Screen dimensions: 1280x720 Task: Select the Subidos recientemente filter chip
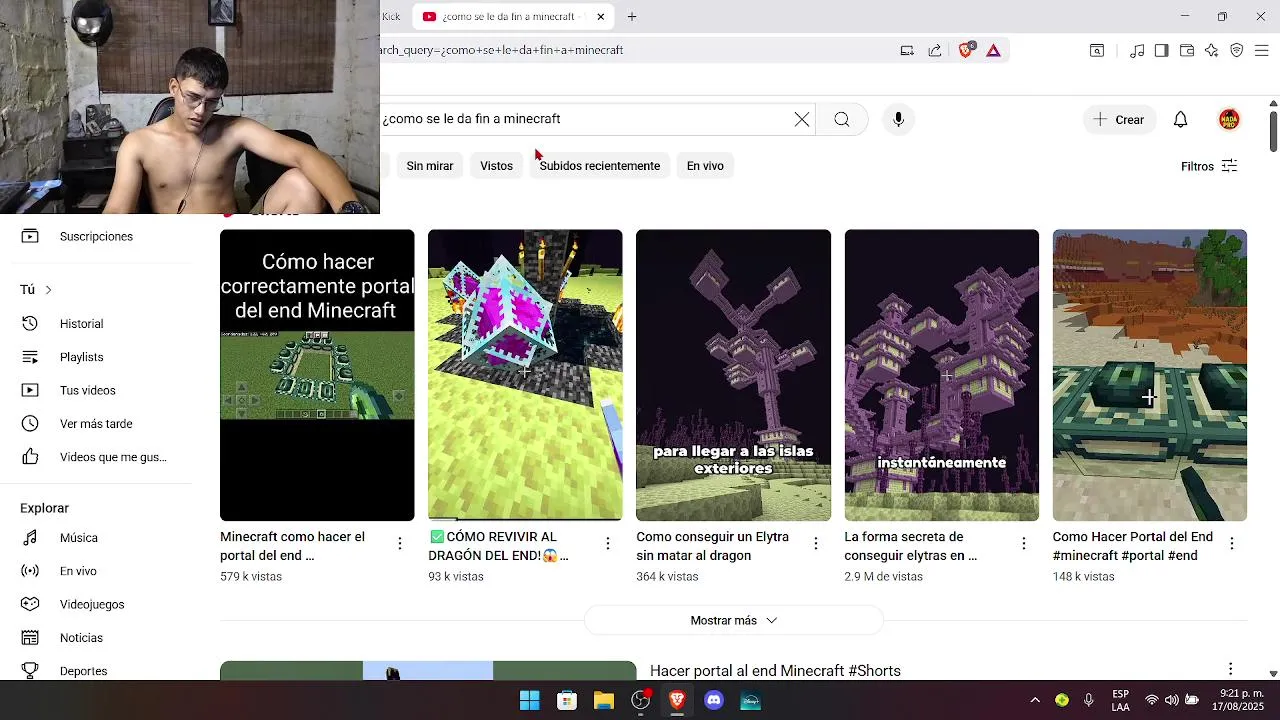click(x=600, y=166)
